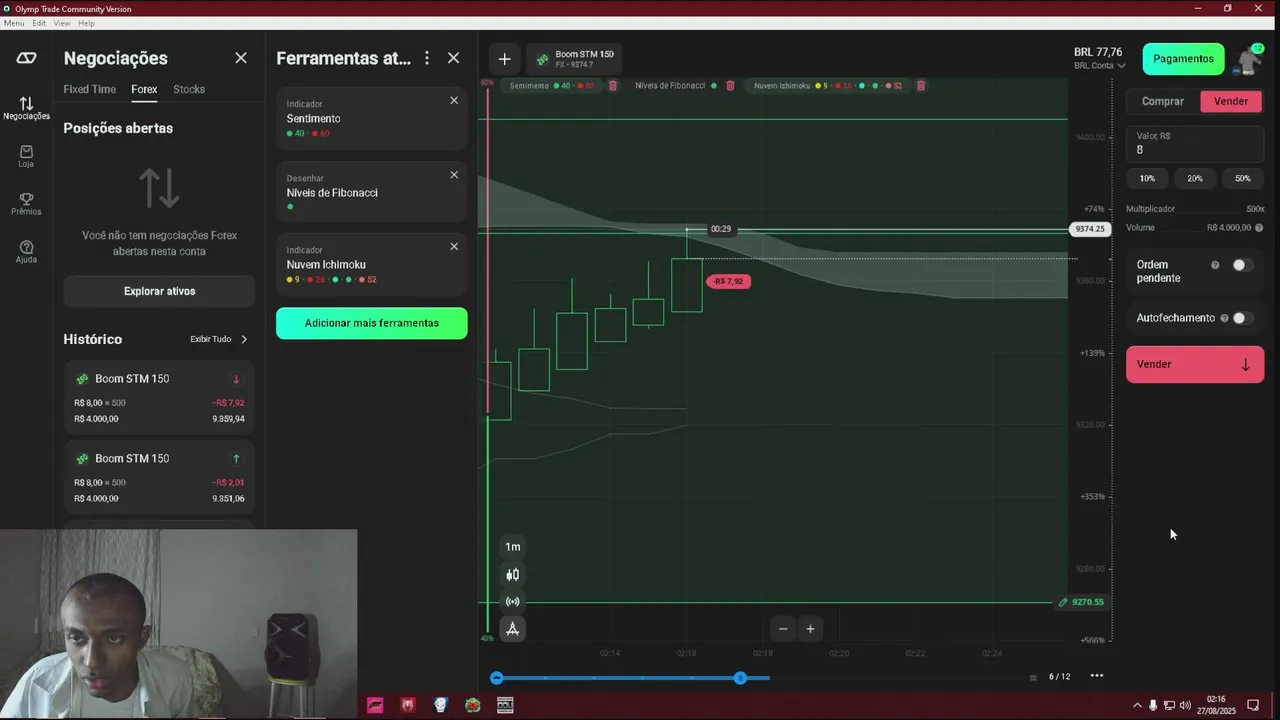Click Adicionar mais ferramentas button

tap(371, 323)
